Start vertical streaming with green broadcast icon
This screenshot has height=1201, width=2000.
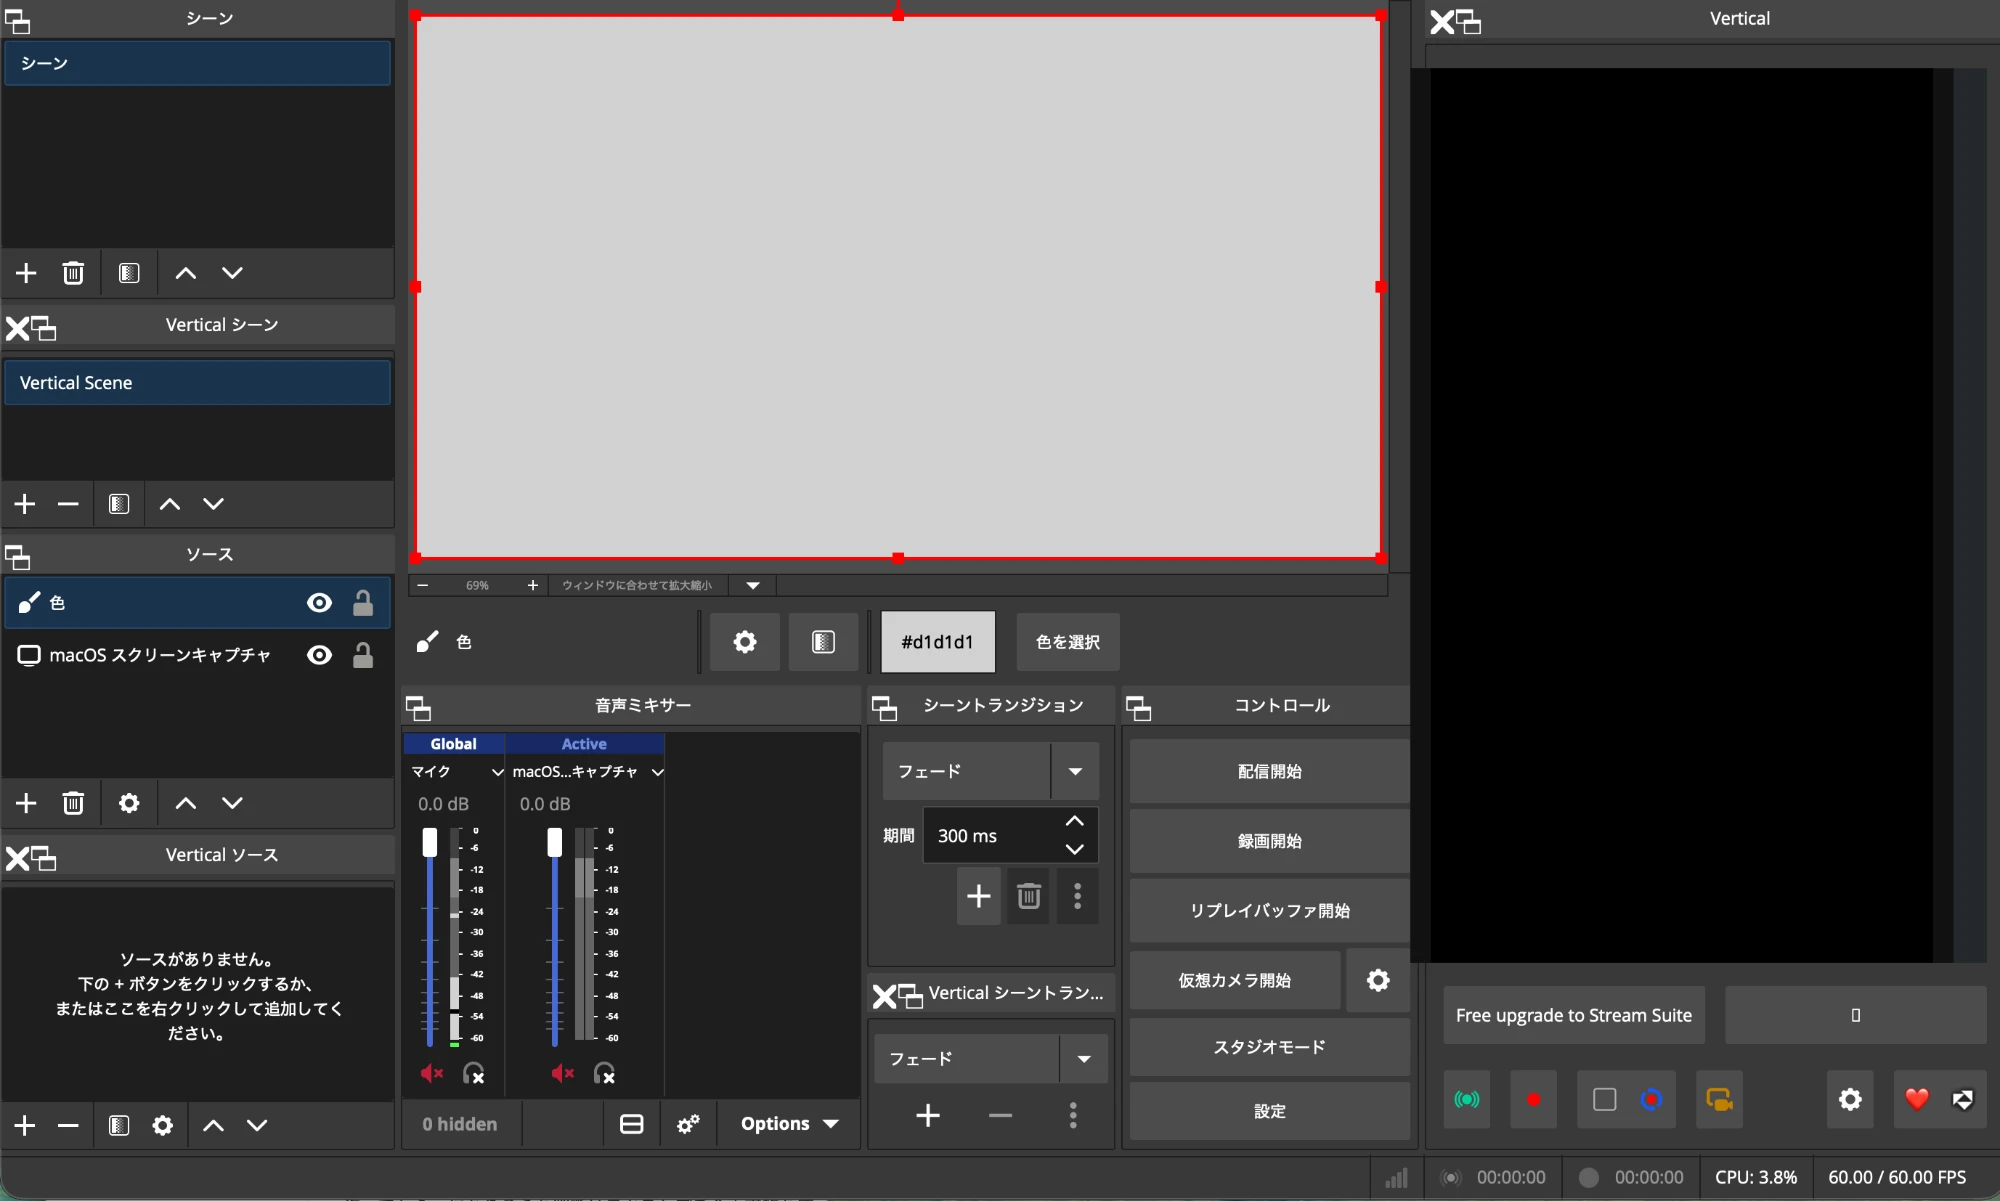pos(1467,1100)
